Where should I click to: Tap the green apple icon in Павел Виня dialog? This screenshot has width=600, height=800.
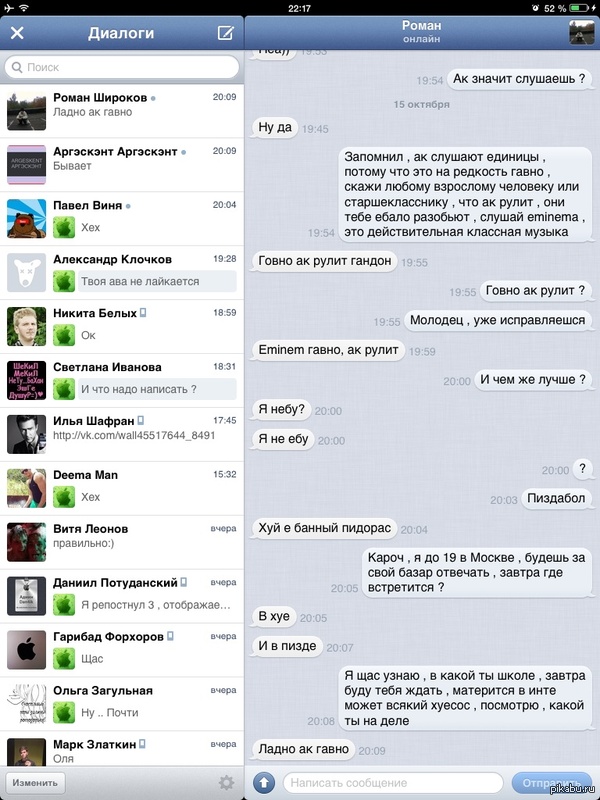click(x=64, y=227)
